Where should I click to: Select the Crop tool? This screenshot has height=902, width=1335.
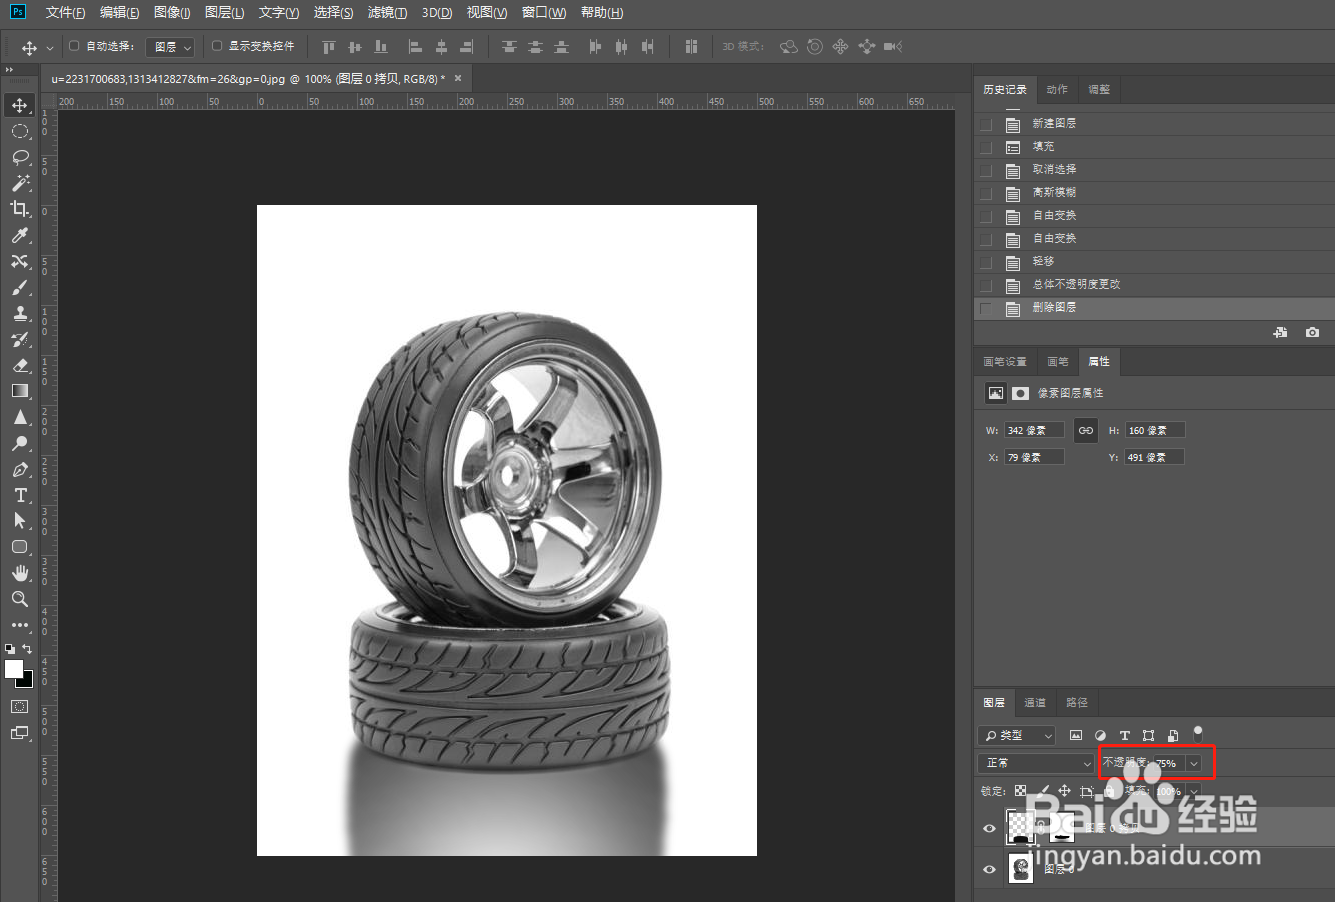pyautogui.click(x=20, y=209)
